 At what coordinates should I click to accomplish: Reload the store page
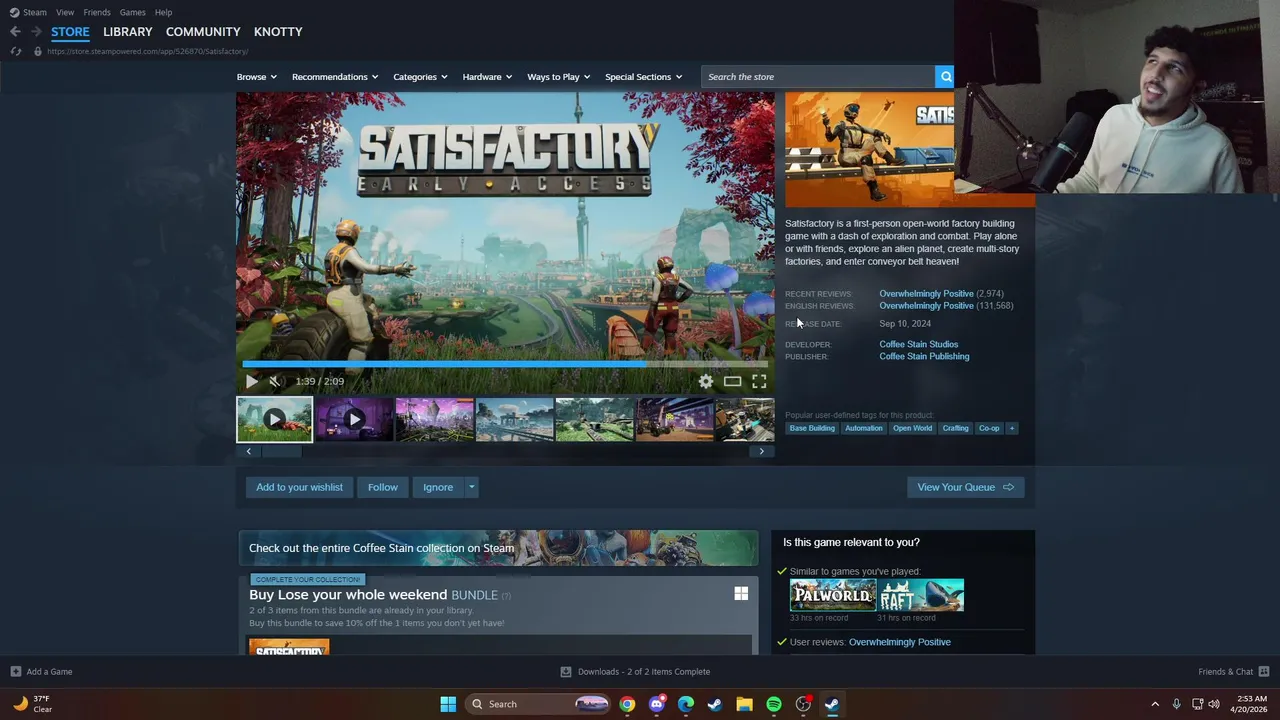(x=15, y=51)
